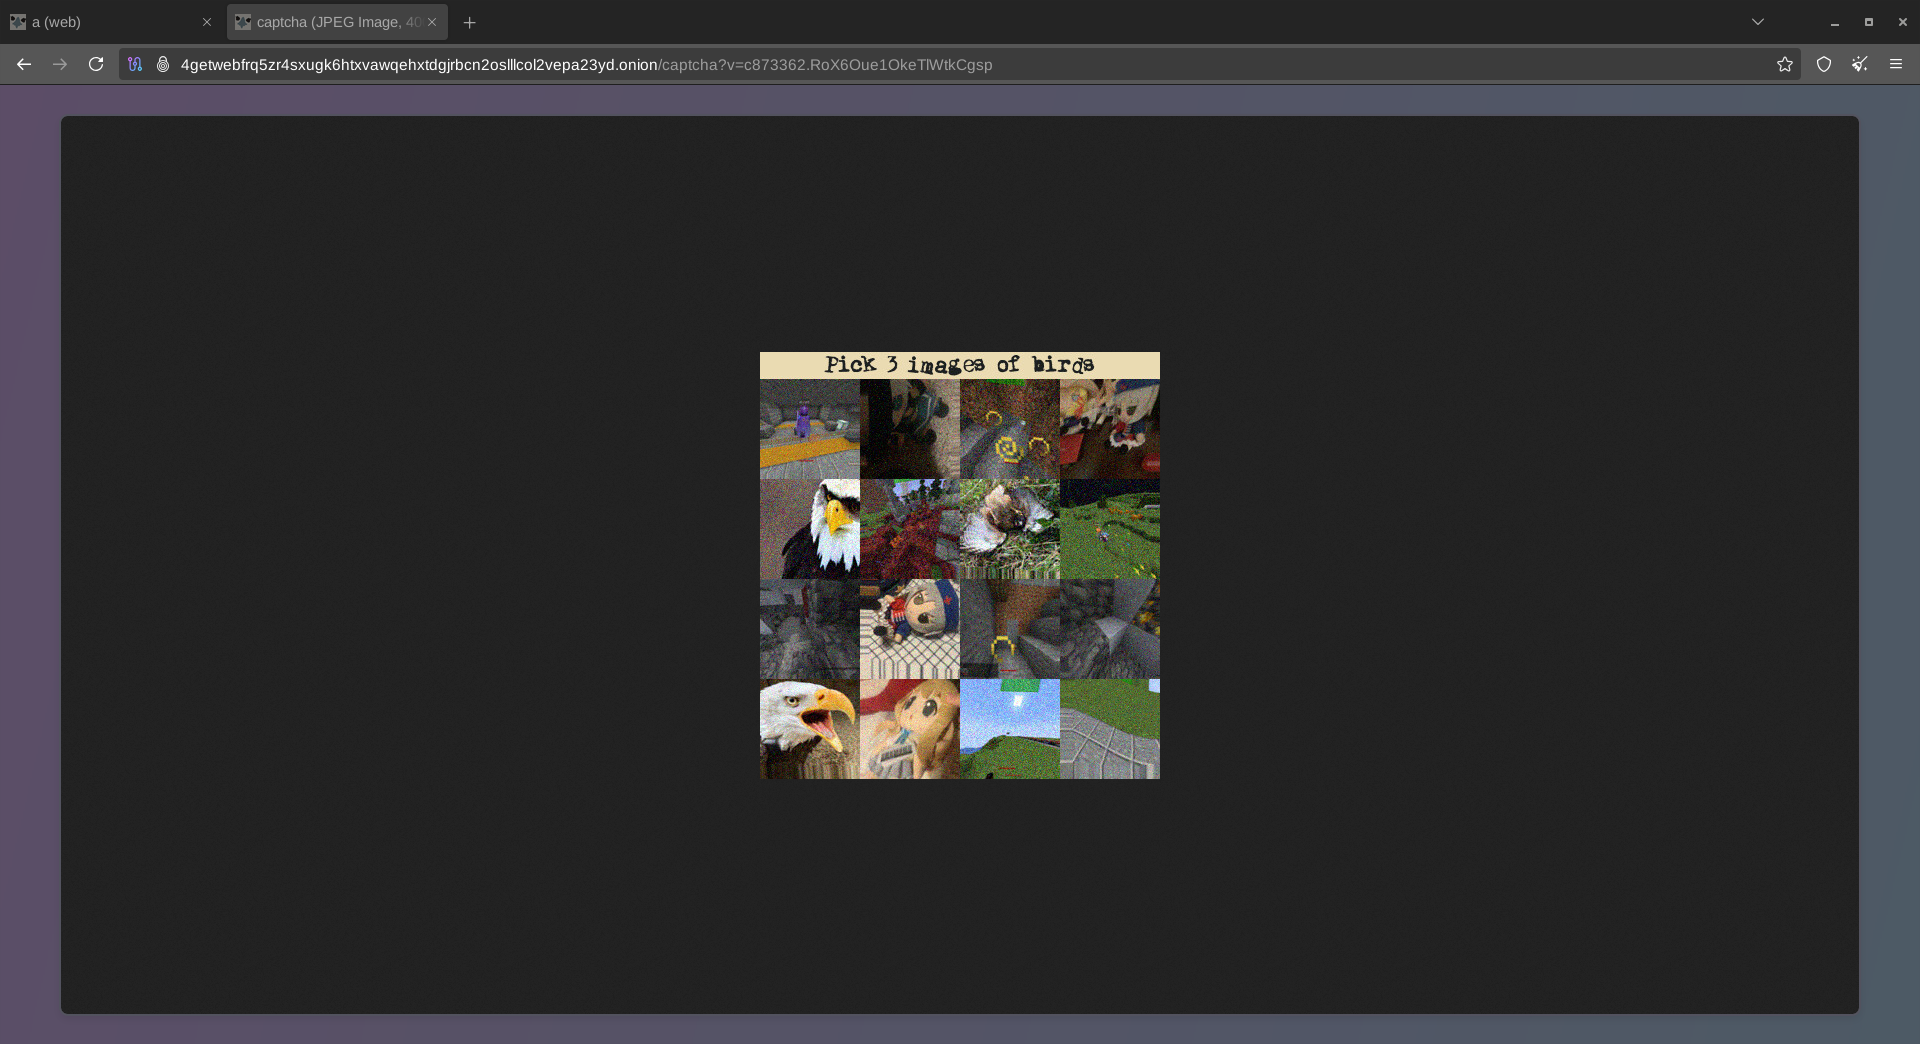The height and width of the screenshot is (1044, 1920).
Task: Open the Tor circuit display icon
Action: 135,64
